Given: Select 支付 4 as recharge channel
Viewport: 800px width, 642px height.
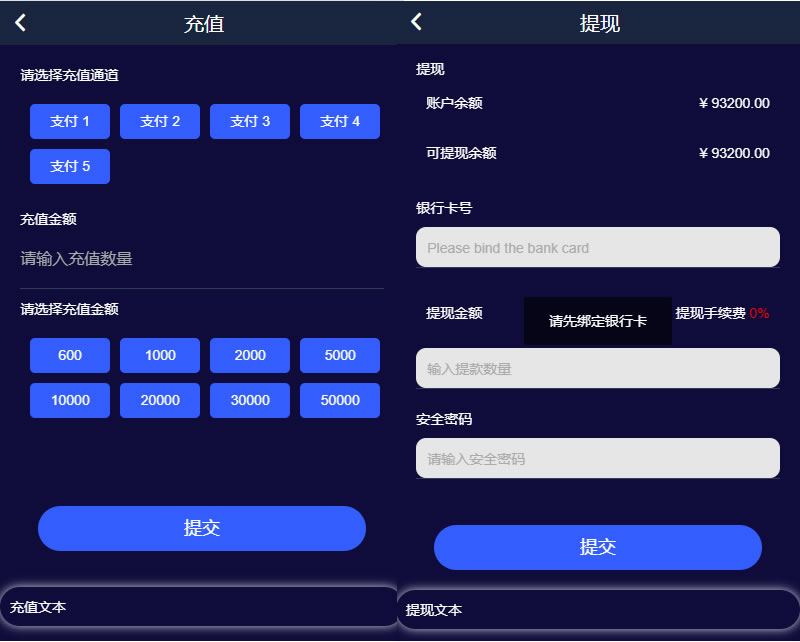Looking at the screenshot, I should 340,121.
